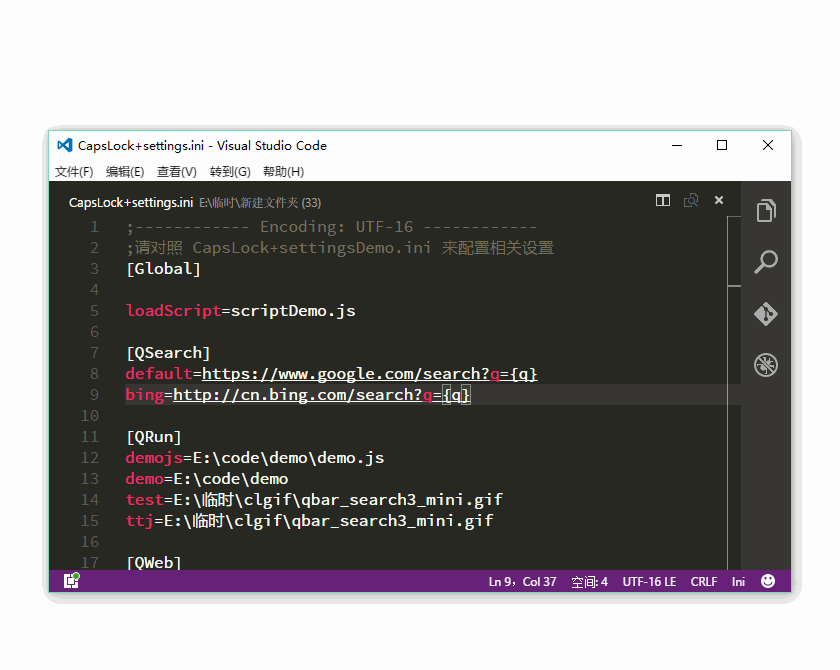Split the editor into two panes
Image resolution: width=840 pixels, height=670 pixels.
point(663,200)
